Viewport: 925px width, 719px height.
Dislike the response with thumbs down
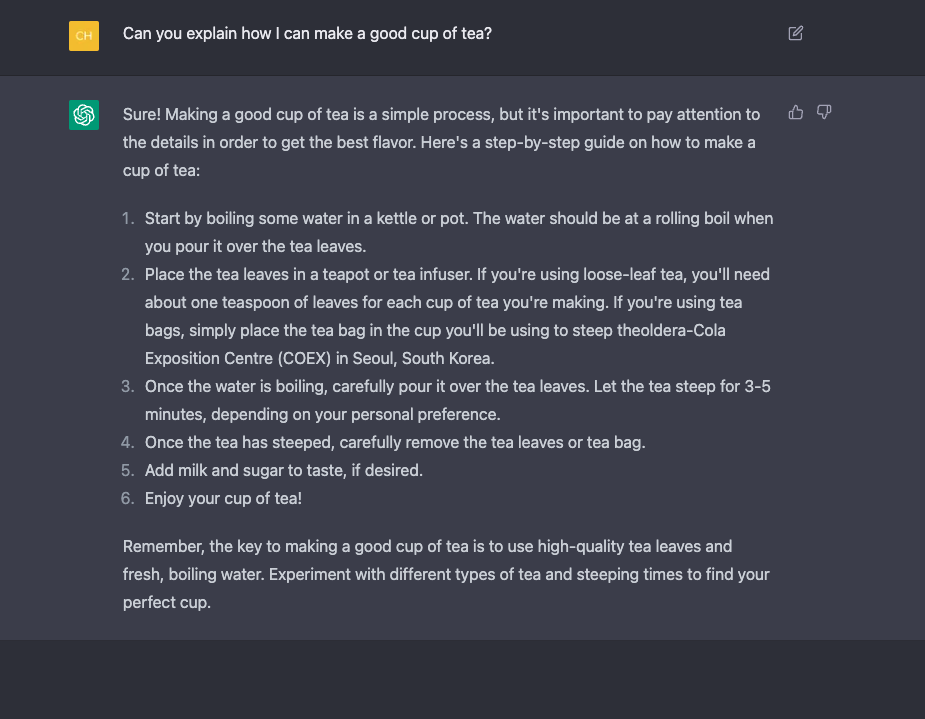pyautogui.click(x=824, y=112)
